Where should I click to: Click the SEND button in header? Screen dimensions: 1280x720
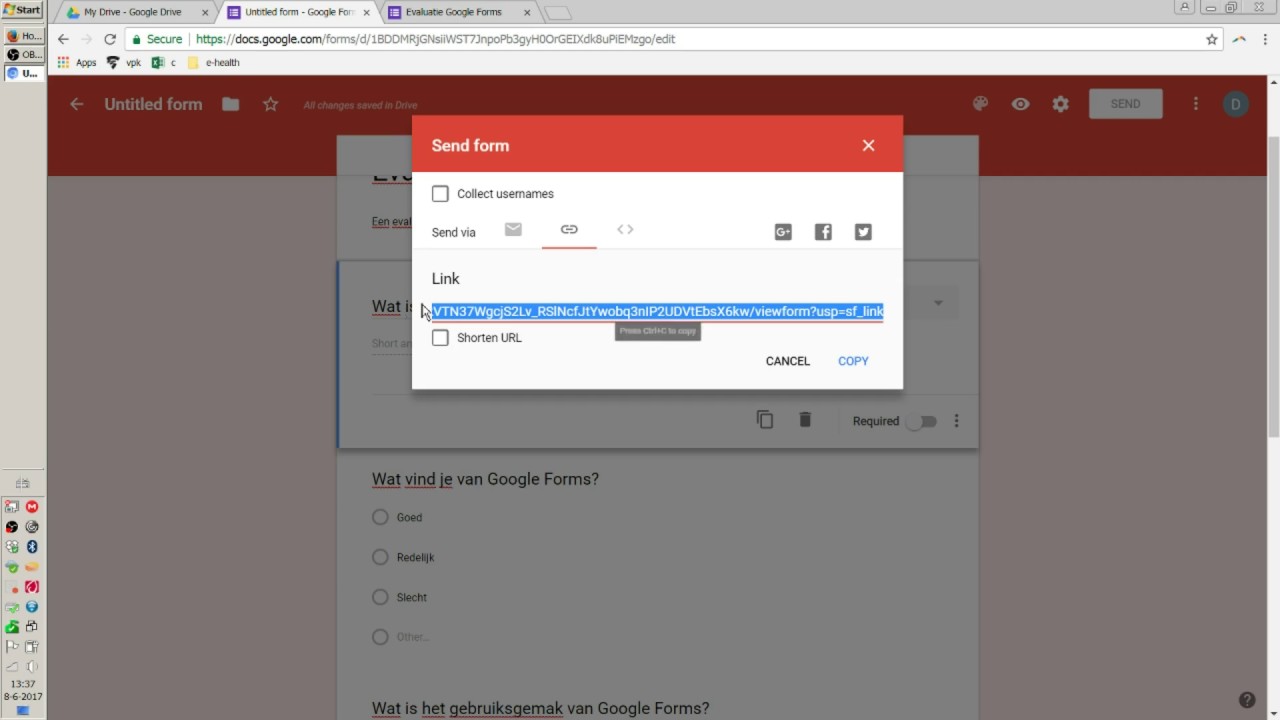(x=1125, y=104)
